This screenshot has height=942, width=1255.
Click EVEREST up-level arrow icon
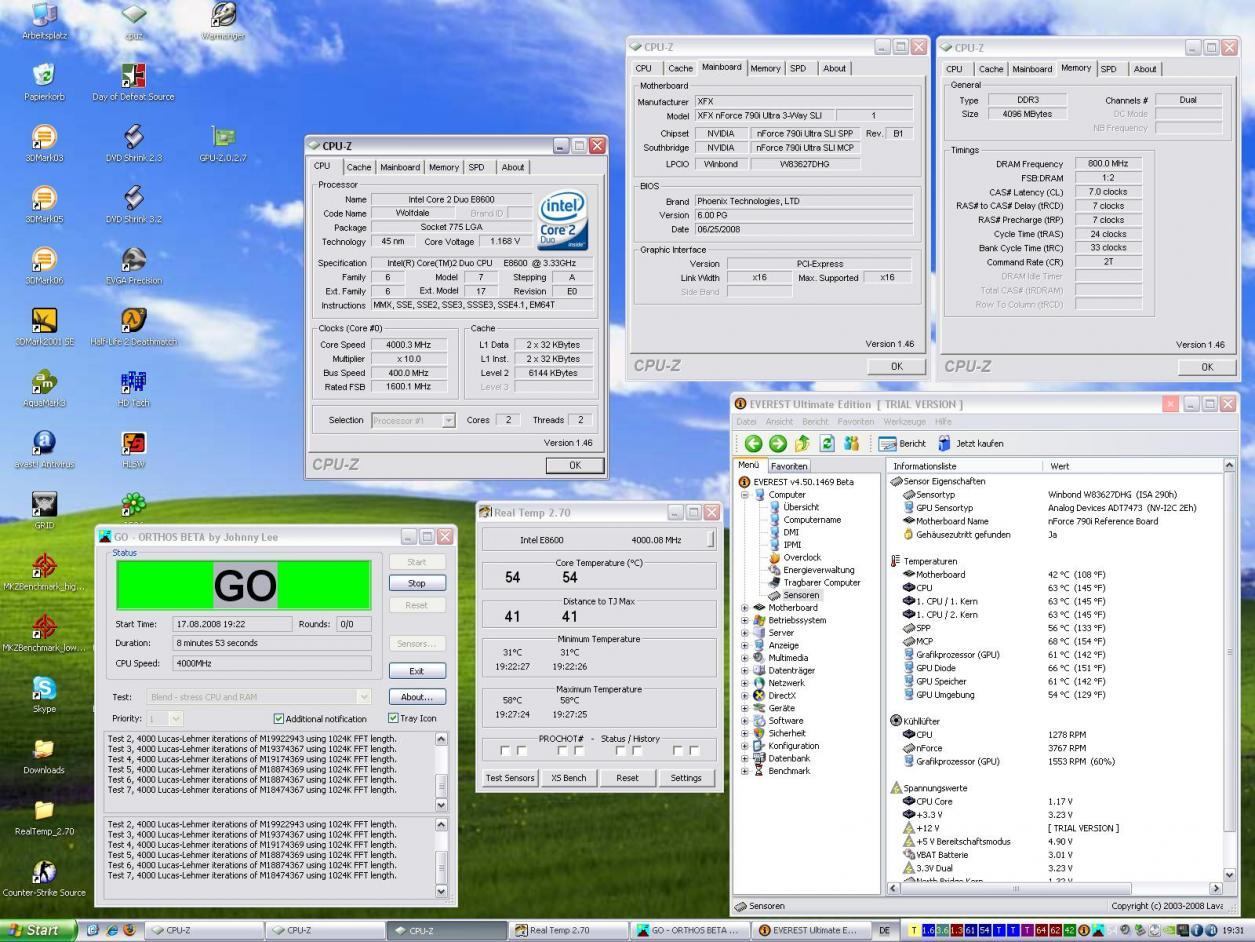tap(802, 443)
